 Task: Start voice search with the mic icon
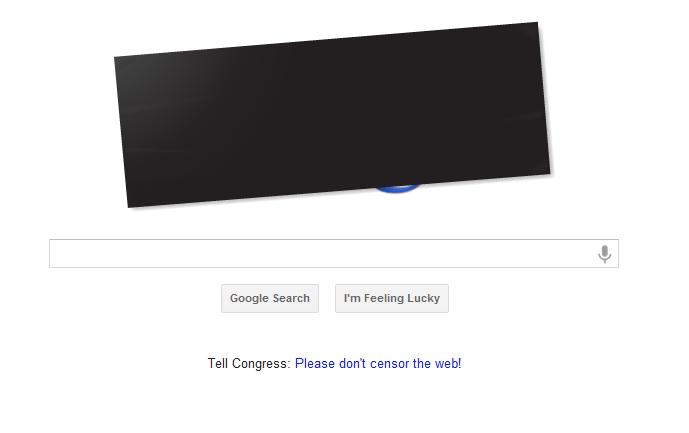pos(605,254)
